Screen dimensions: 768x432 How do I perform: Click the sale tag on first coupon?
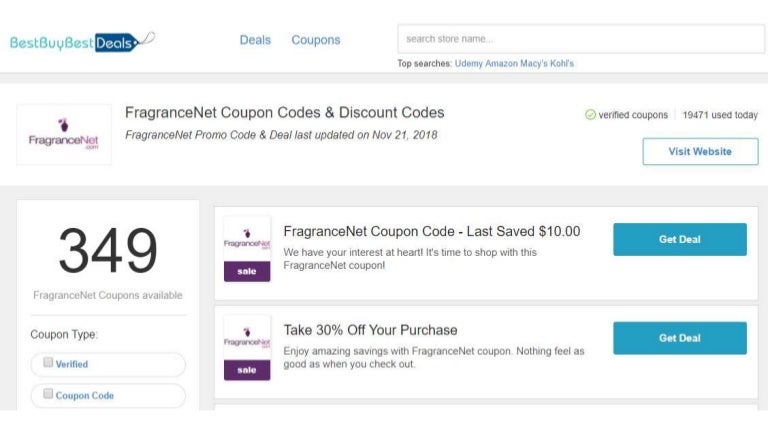[247, 271]
